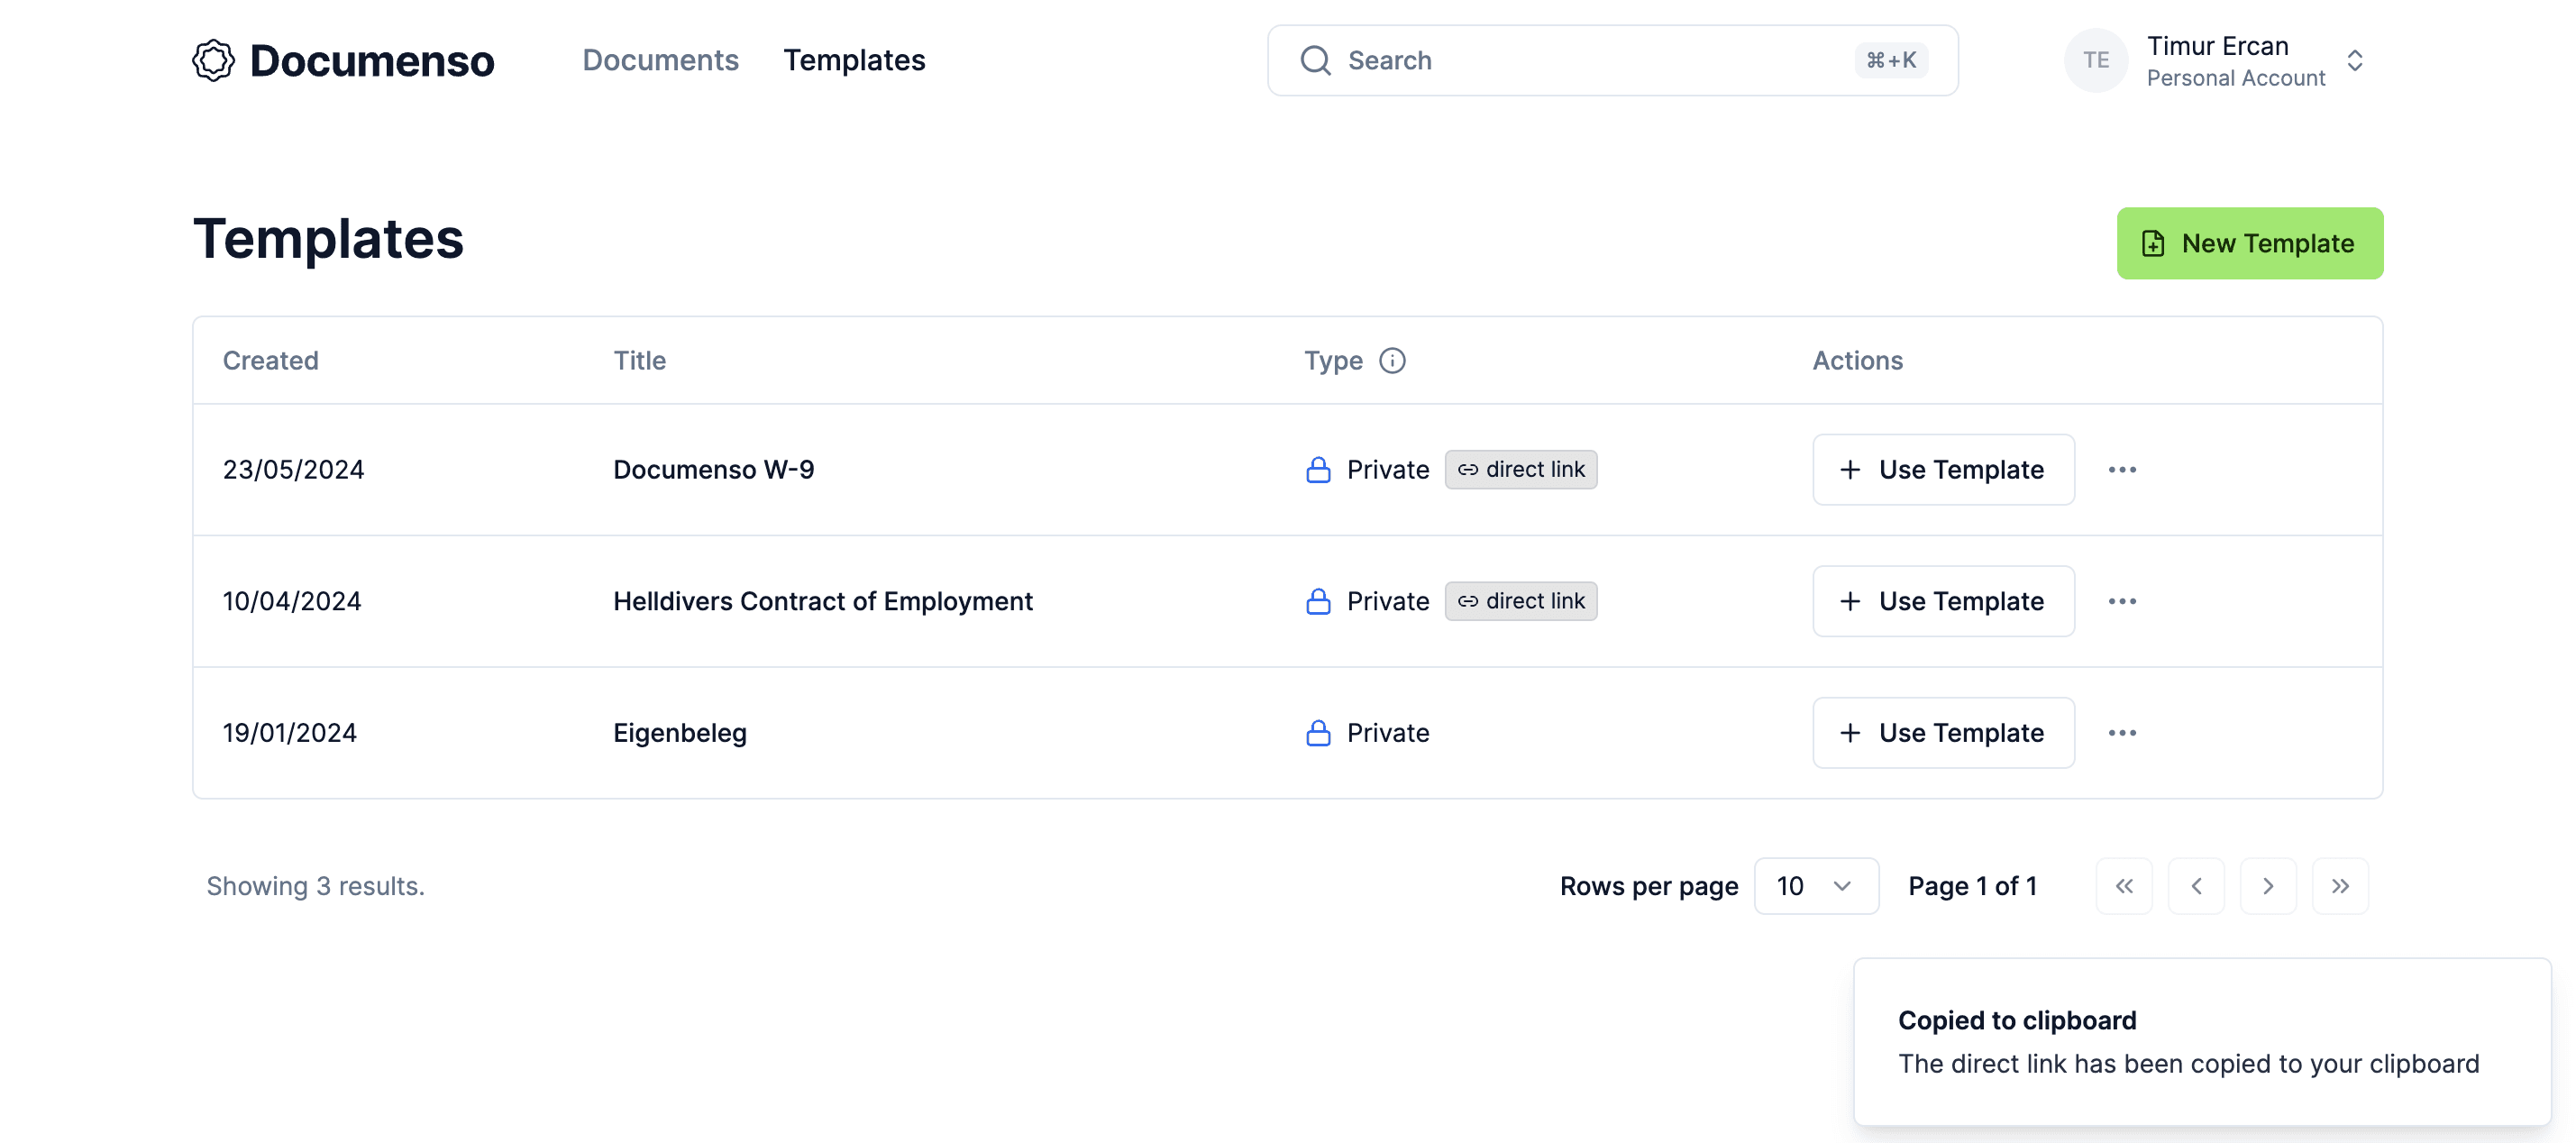Click the three-dot menu for W-9 template
The image size is (2576, 1143).
pos(2121,470)
